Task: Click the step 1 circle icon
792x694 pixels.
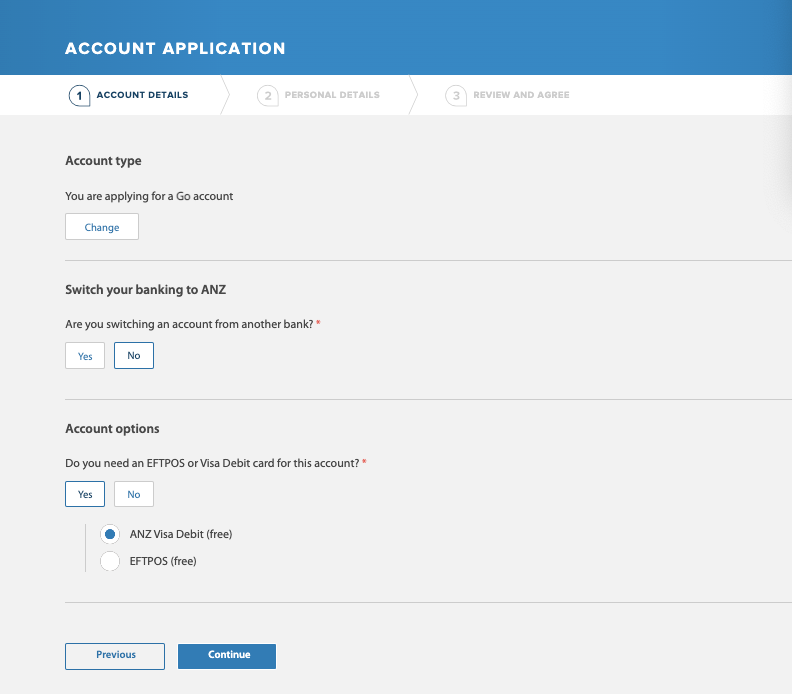Action: tap(79, 95)
